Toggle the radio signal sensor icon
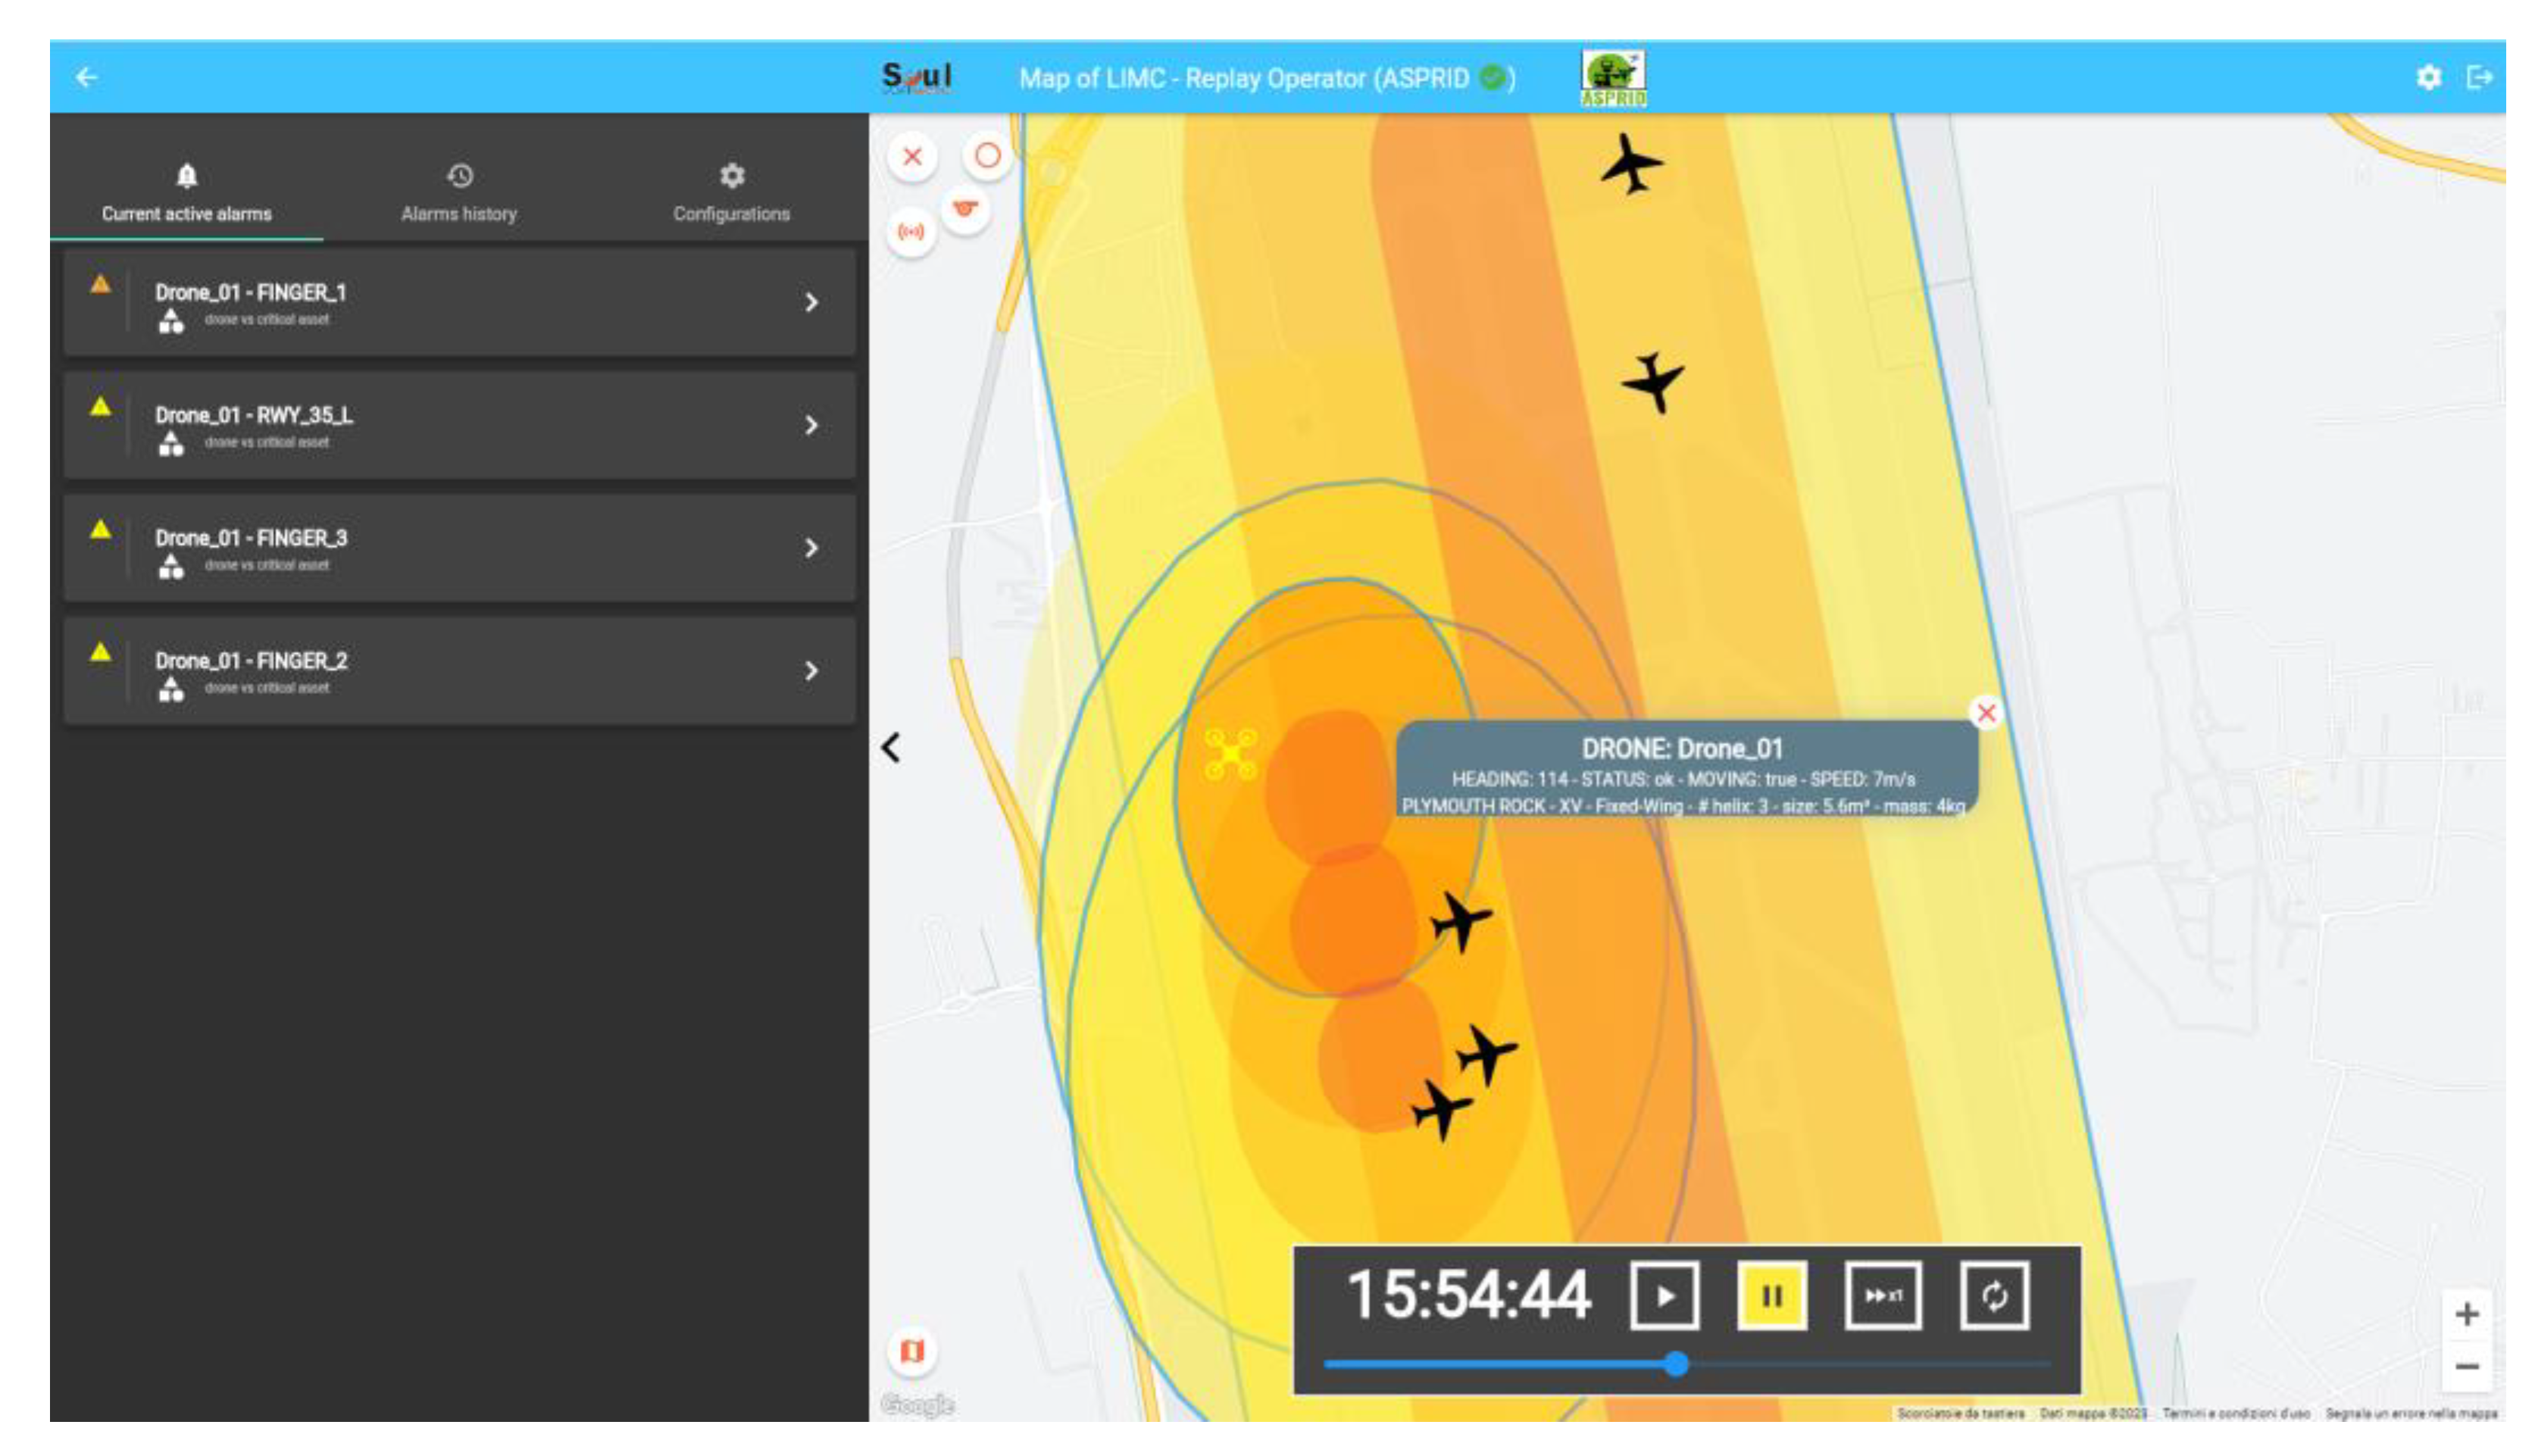2535x1456 pixels. tap(910, 232)
